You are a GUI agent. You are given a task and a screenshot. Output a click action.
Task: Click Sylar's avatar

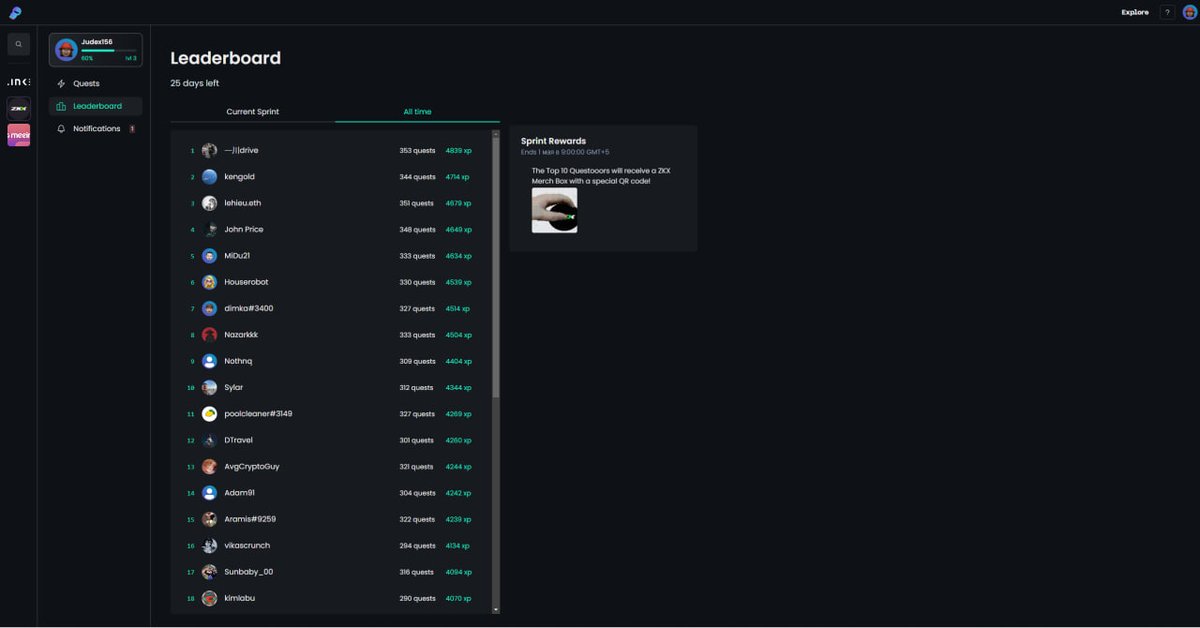(x=209, y=387)
